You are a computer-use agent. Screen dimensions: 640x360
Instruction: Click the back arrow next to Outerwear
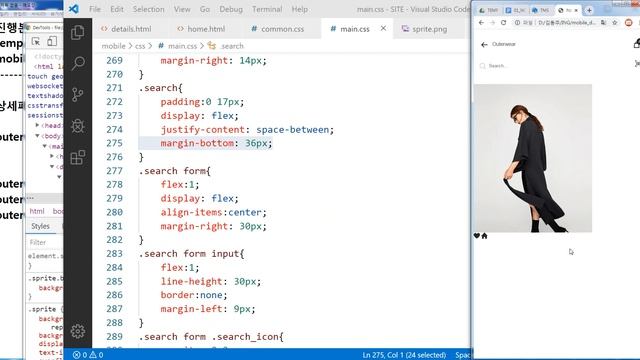coord(484,44)
